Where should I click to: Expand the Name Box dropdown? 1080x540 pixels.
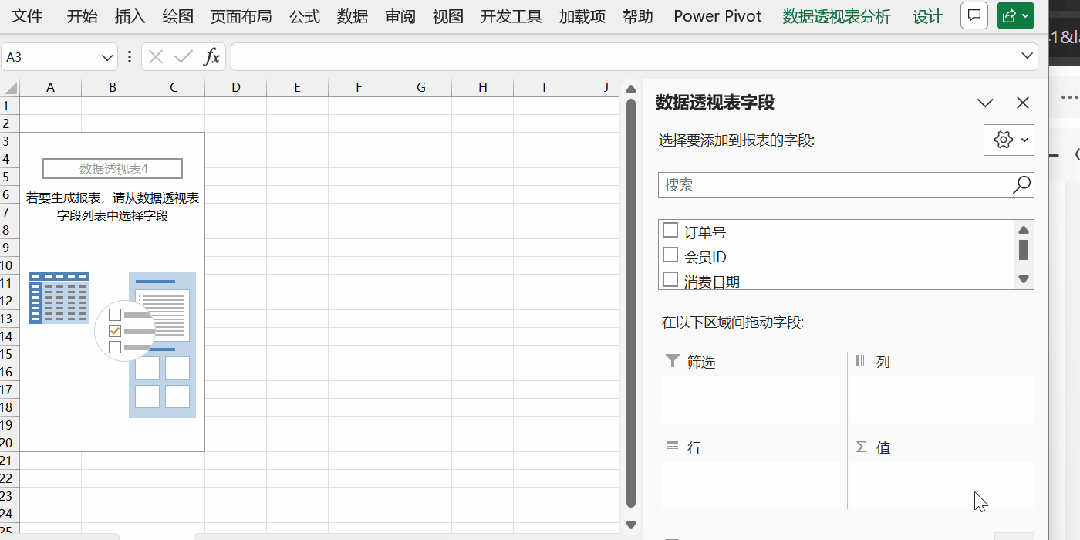coord(107,57)
